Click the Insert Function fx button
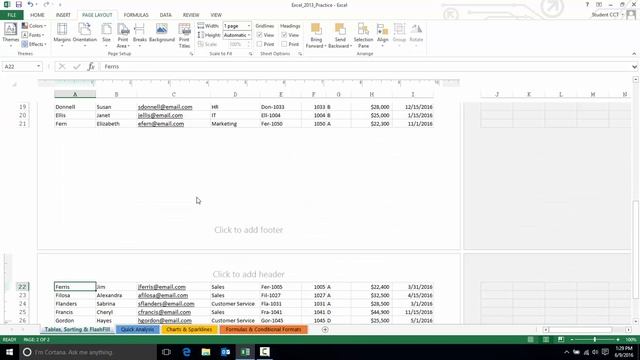Screen dimensions: 640x360 pyautogui.click(x=91, y=66)
